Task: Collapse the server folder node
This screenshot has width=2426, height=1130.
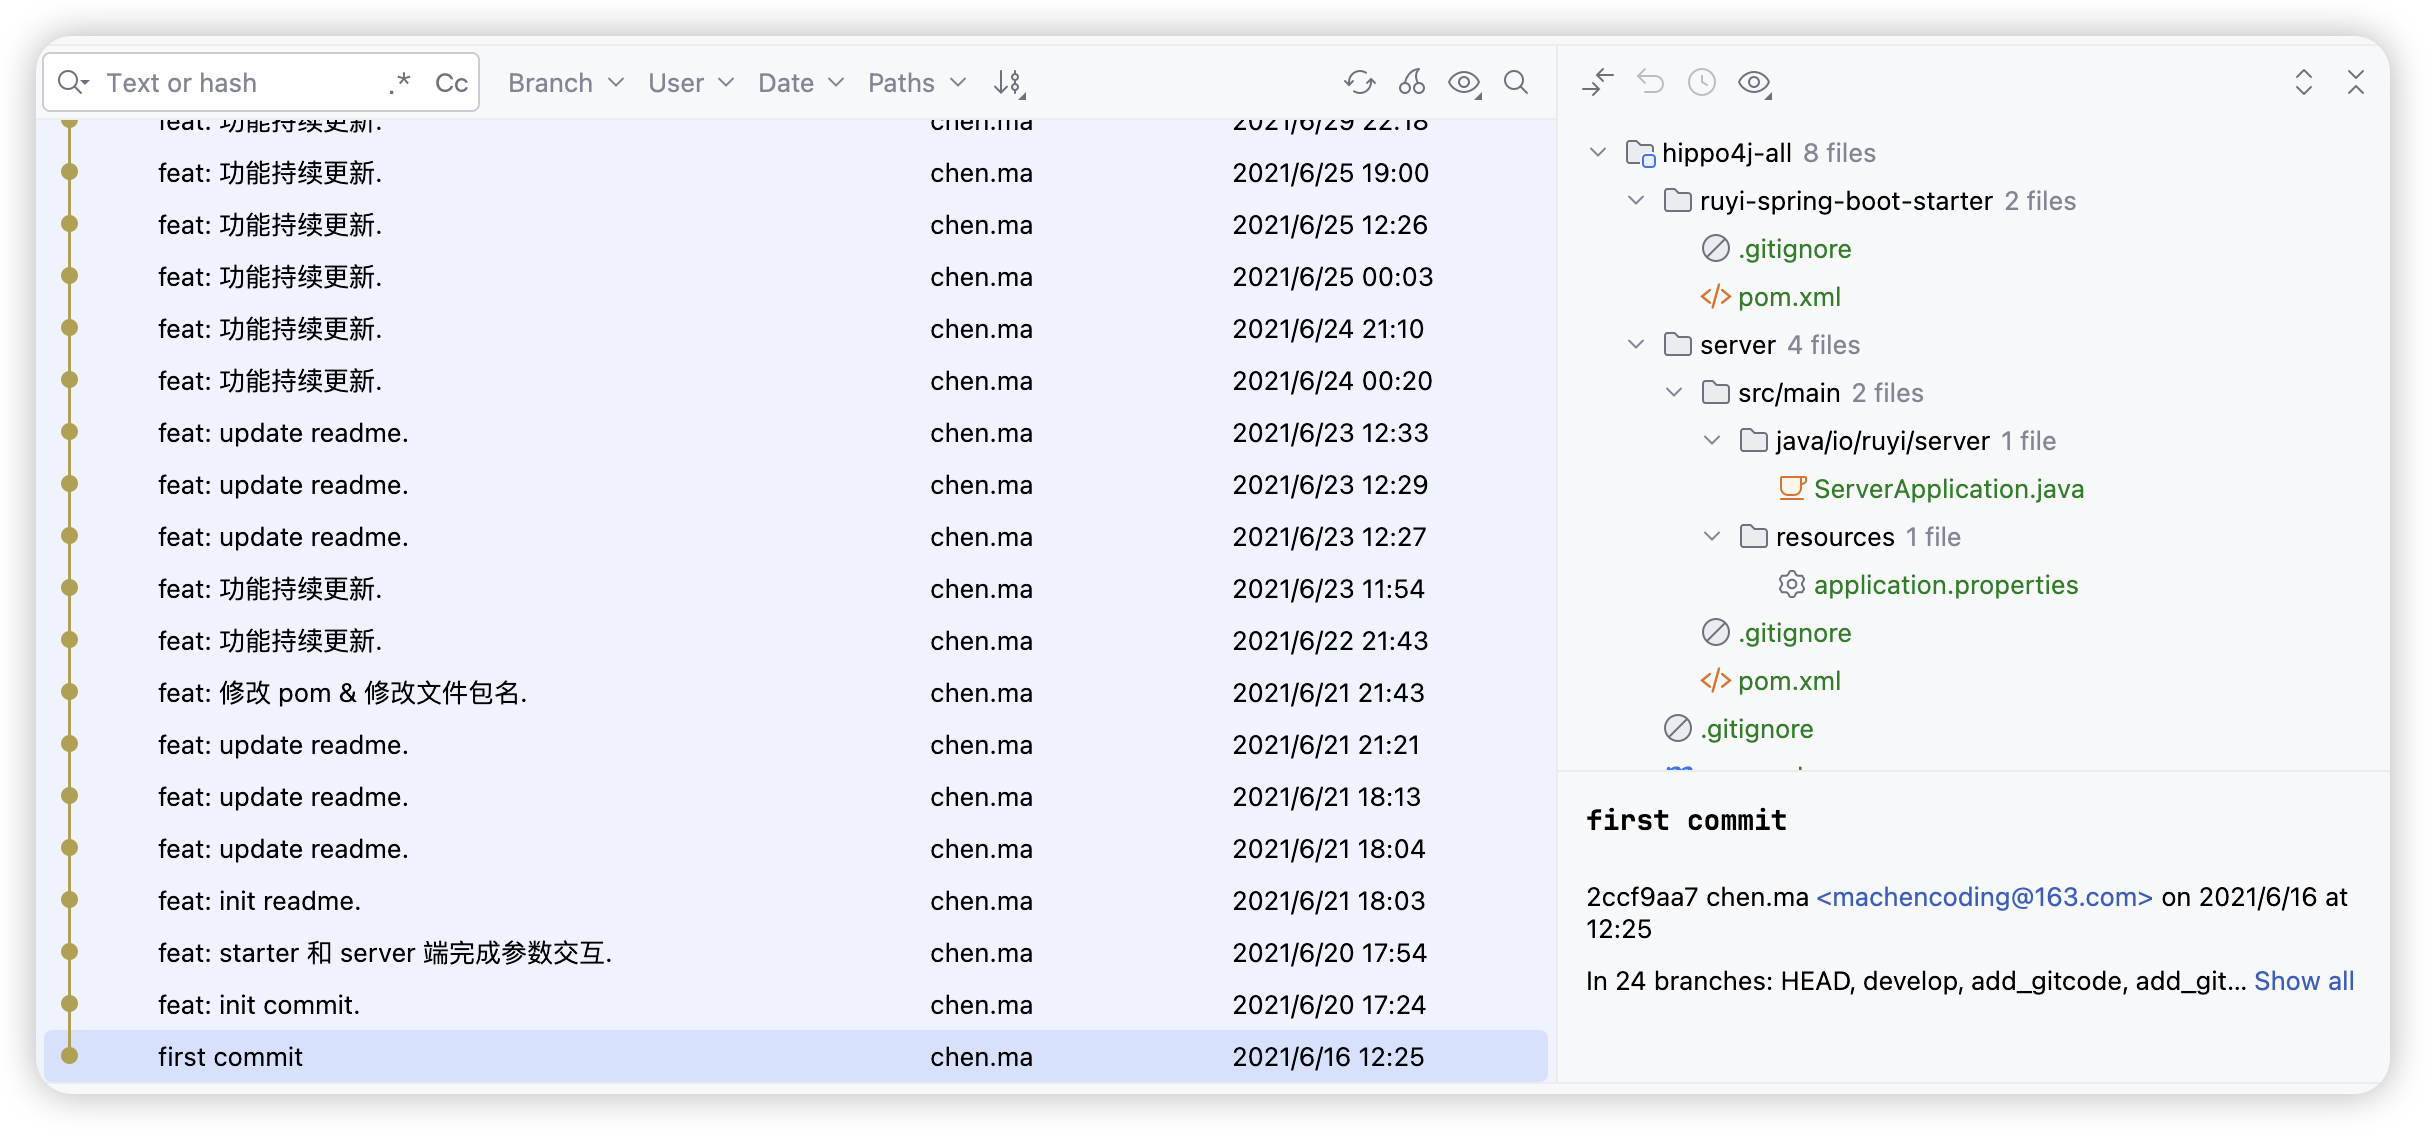Action: pyautogui.click(x=1636, y=345)
